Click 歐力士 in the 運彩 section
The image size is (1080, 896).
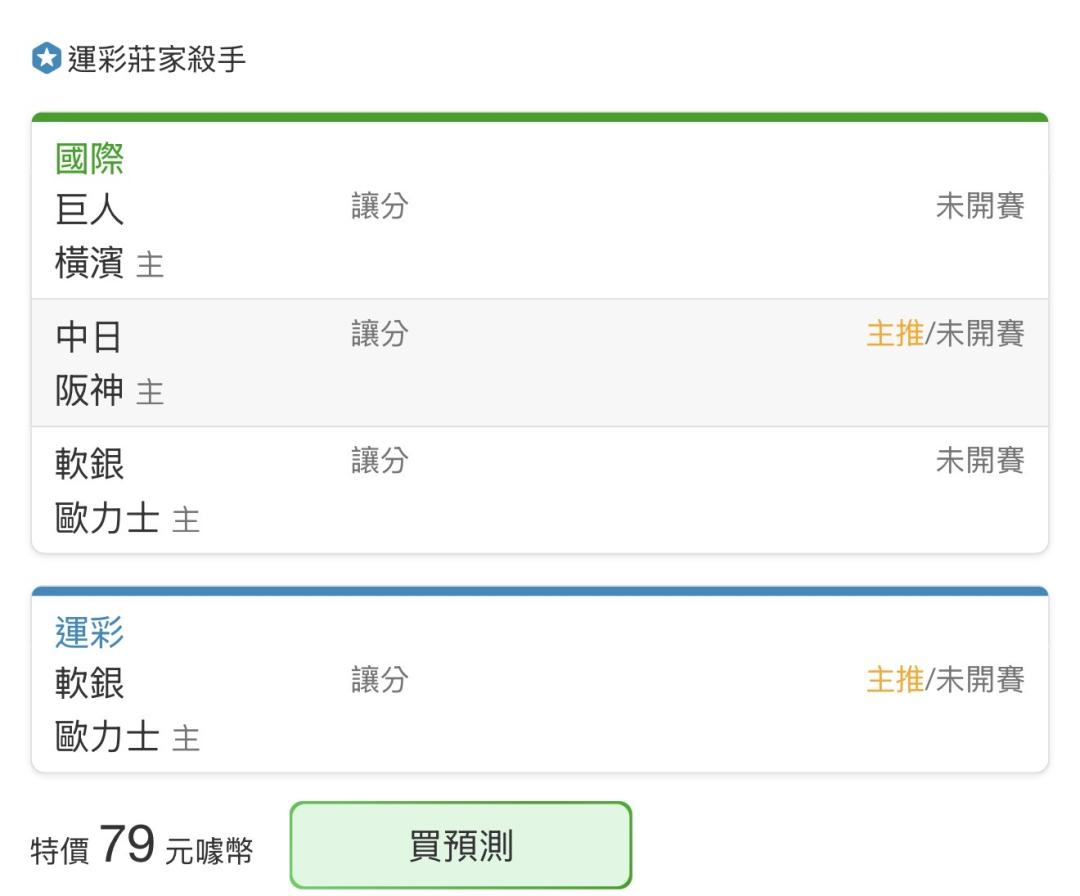click(107, 736)
